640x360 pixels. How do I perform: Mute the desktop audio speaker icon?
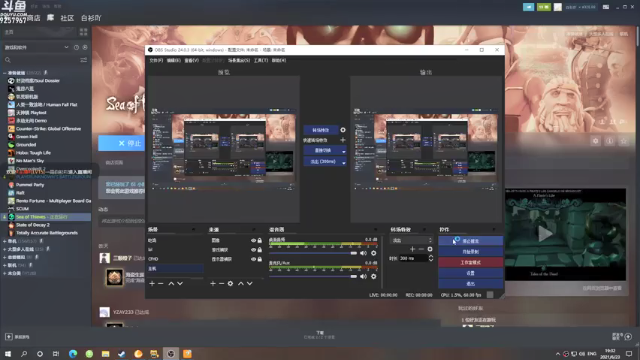click(x=363, y=253)
